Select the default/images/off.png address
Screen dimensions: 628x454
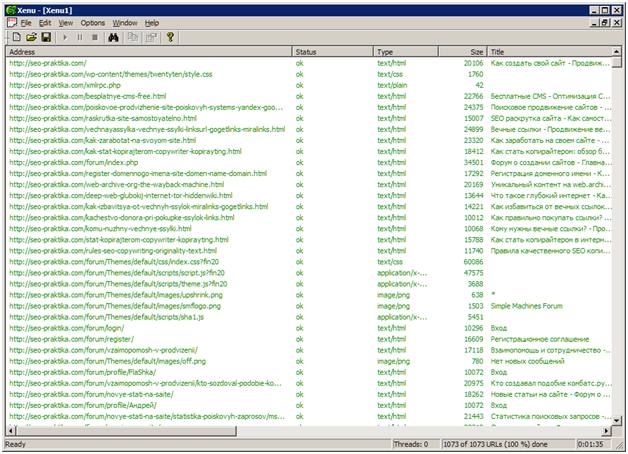(x=108, y=361)
